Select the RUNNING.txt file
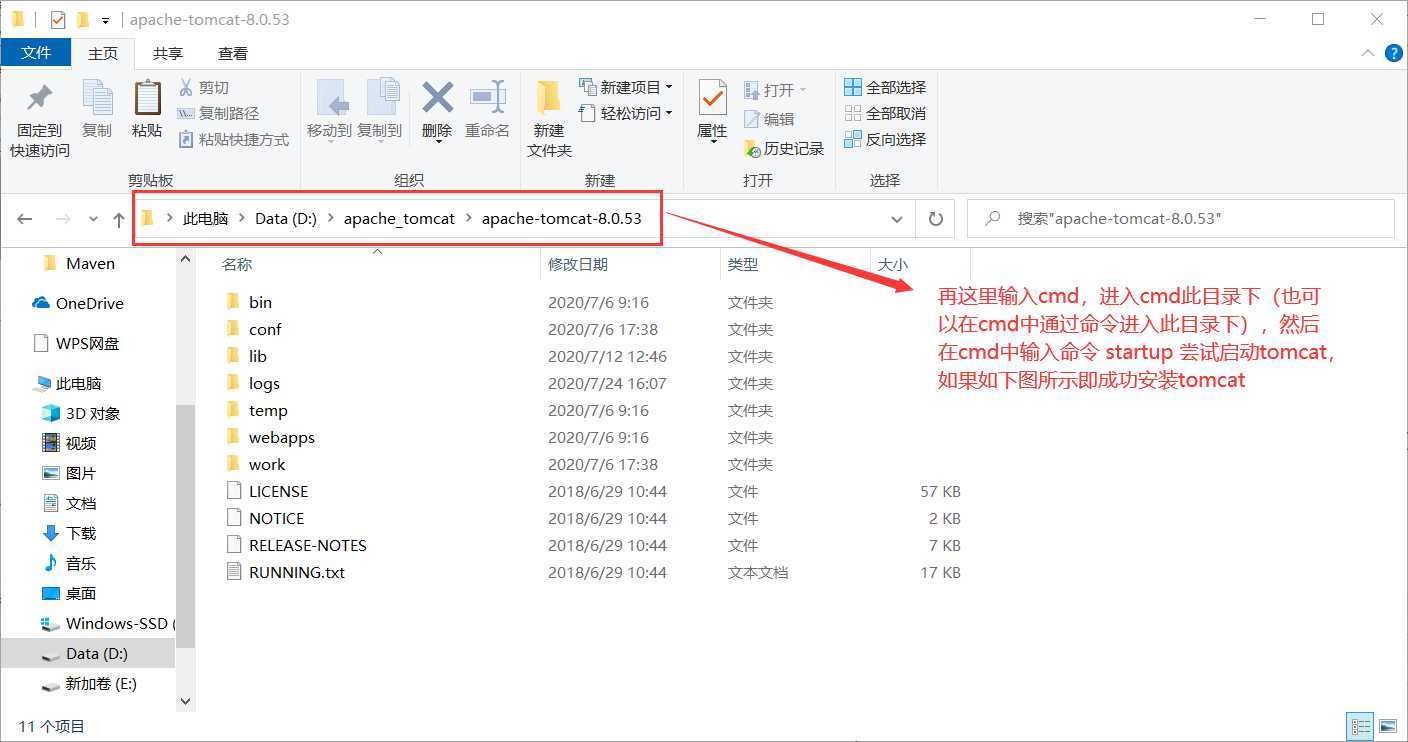 [296, 572]
